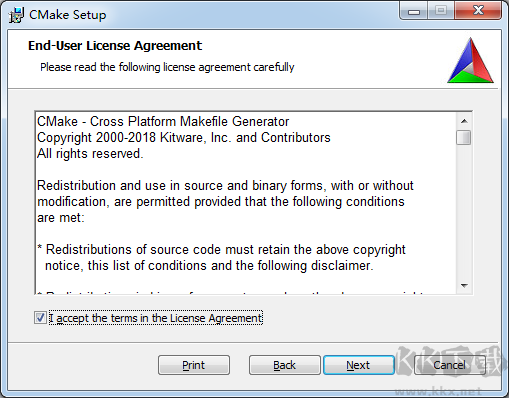This screenshot has width=509, height=398.
Task: Click the 'CMake Setup' window title text
Action: coord(68,15)
